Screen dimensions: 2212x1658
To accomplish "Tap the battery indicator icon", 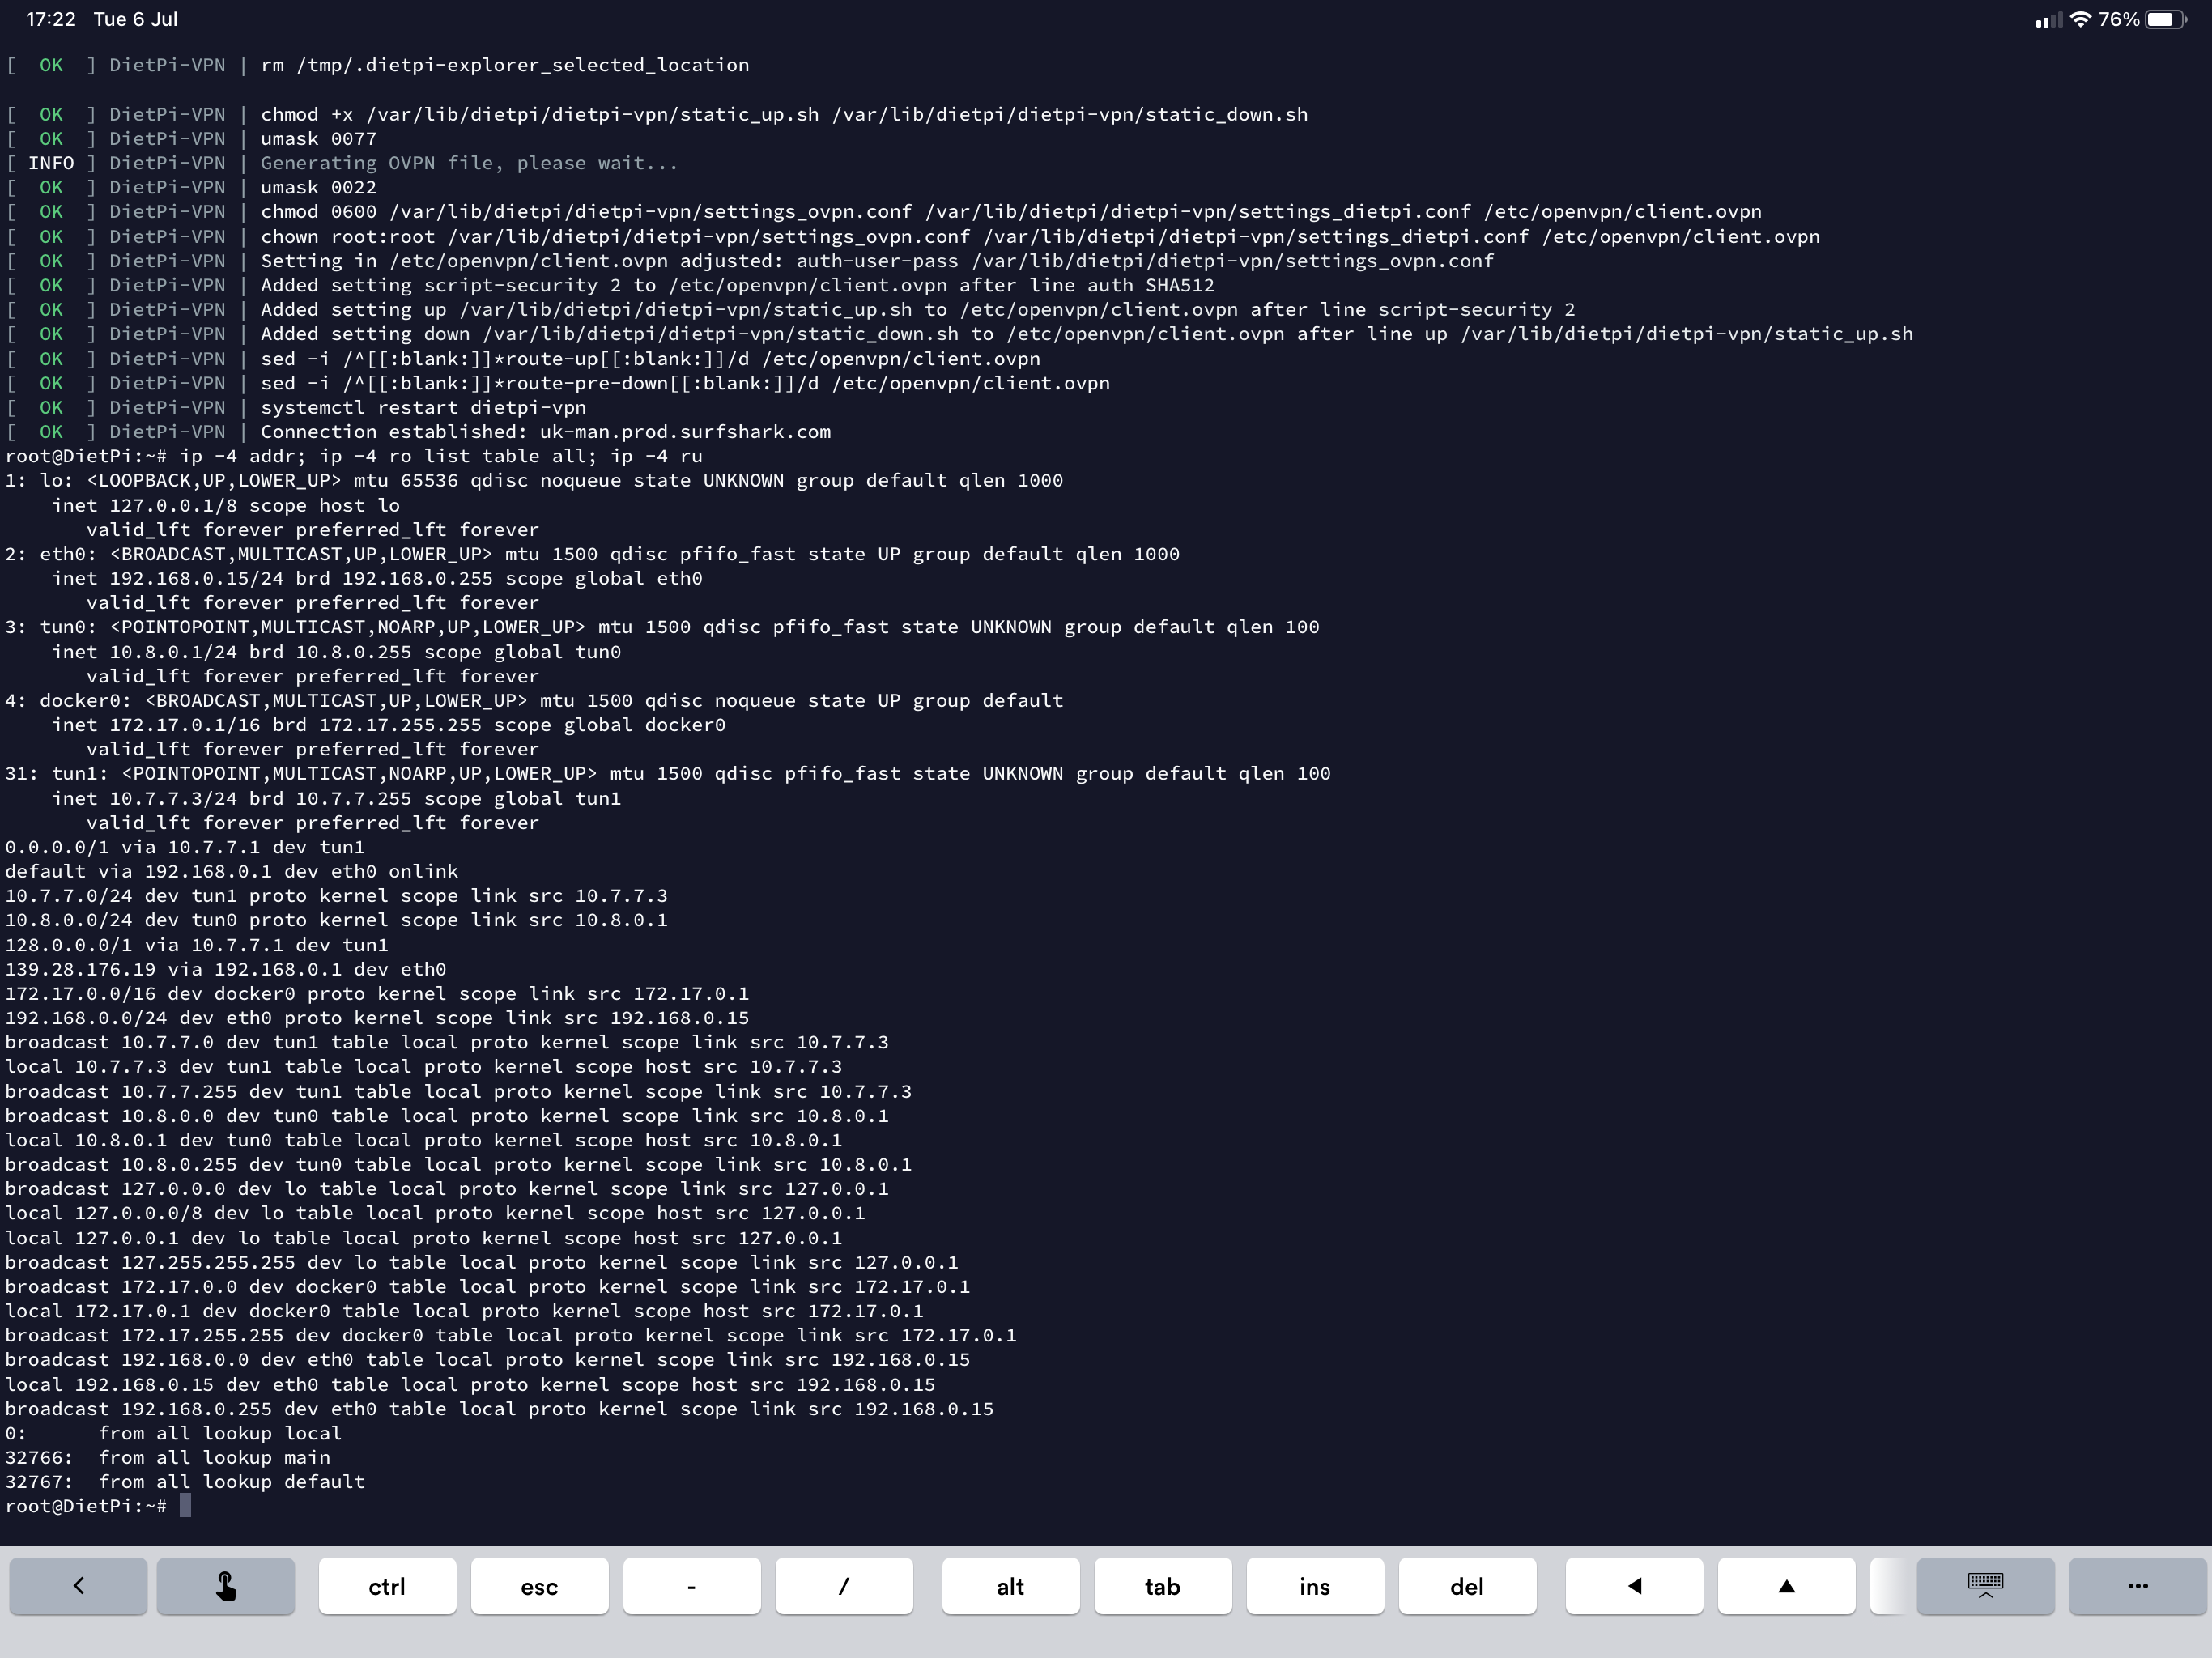I will pos(2165,20).
